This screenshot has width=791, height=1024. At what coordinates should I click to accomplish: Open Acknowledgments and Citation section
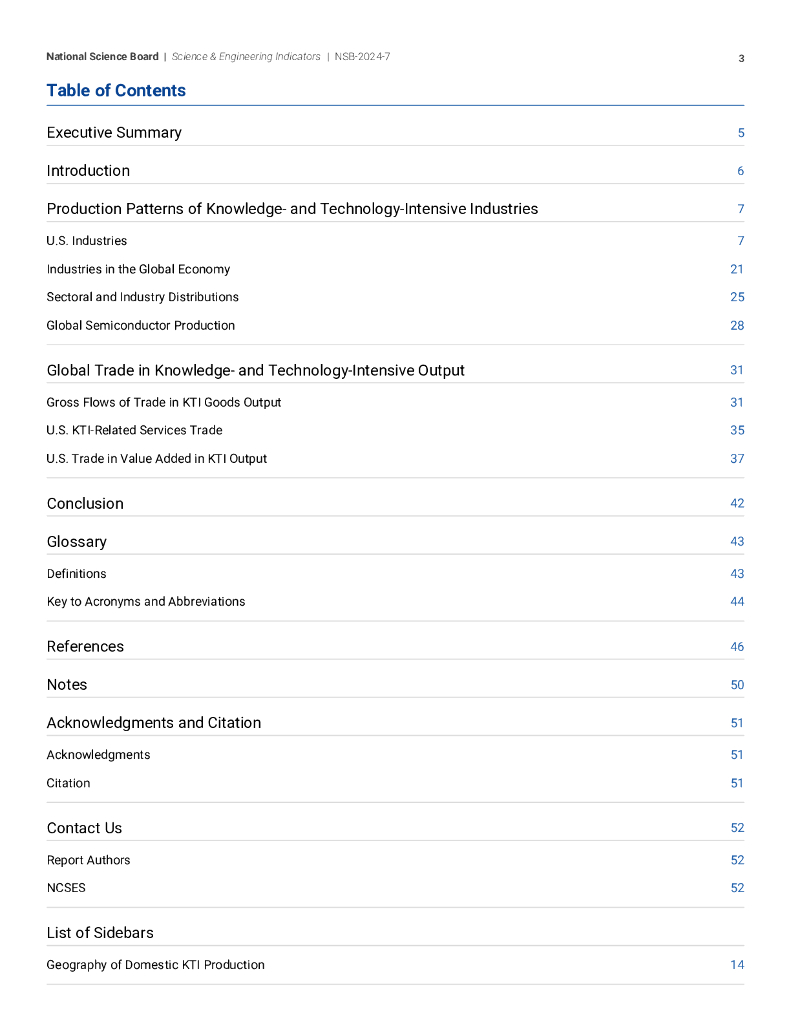point(153,723)
